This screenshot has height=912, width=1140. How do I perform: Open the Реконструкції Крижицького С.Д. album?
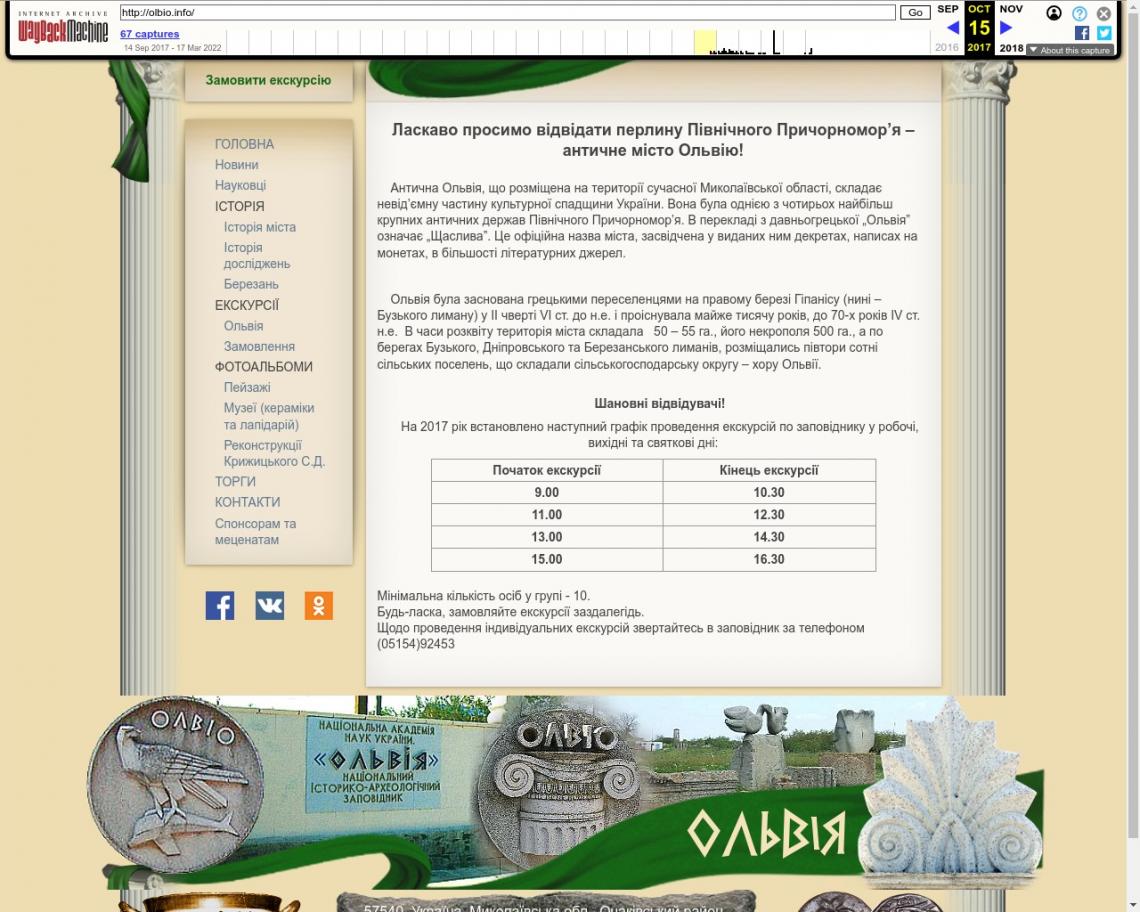tap(274, 453)
